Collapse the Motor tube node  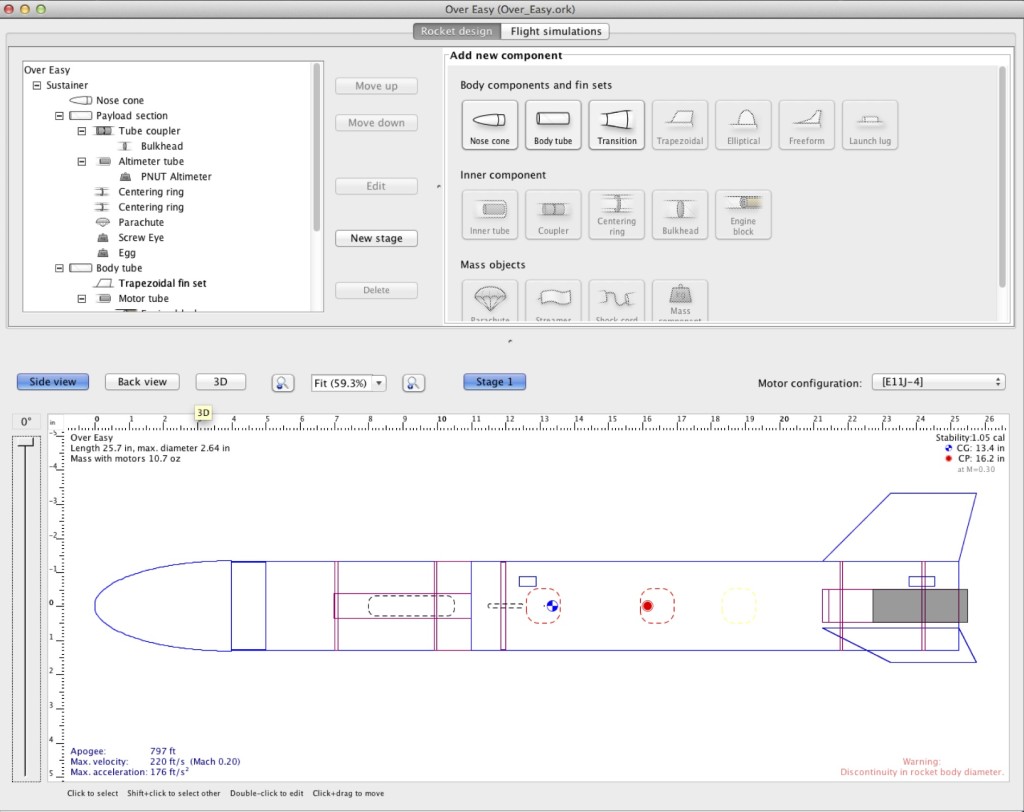point(82,299)
